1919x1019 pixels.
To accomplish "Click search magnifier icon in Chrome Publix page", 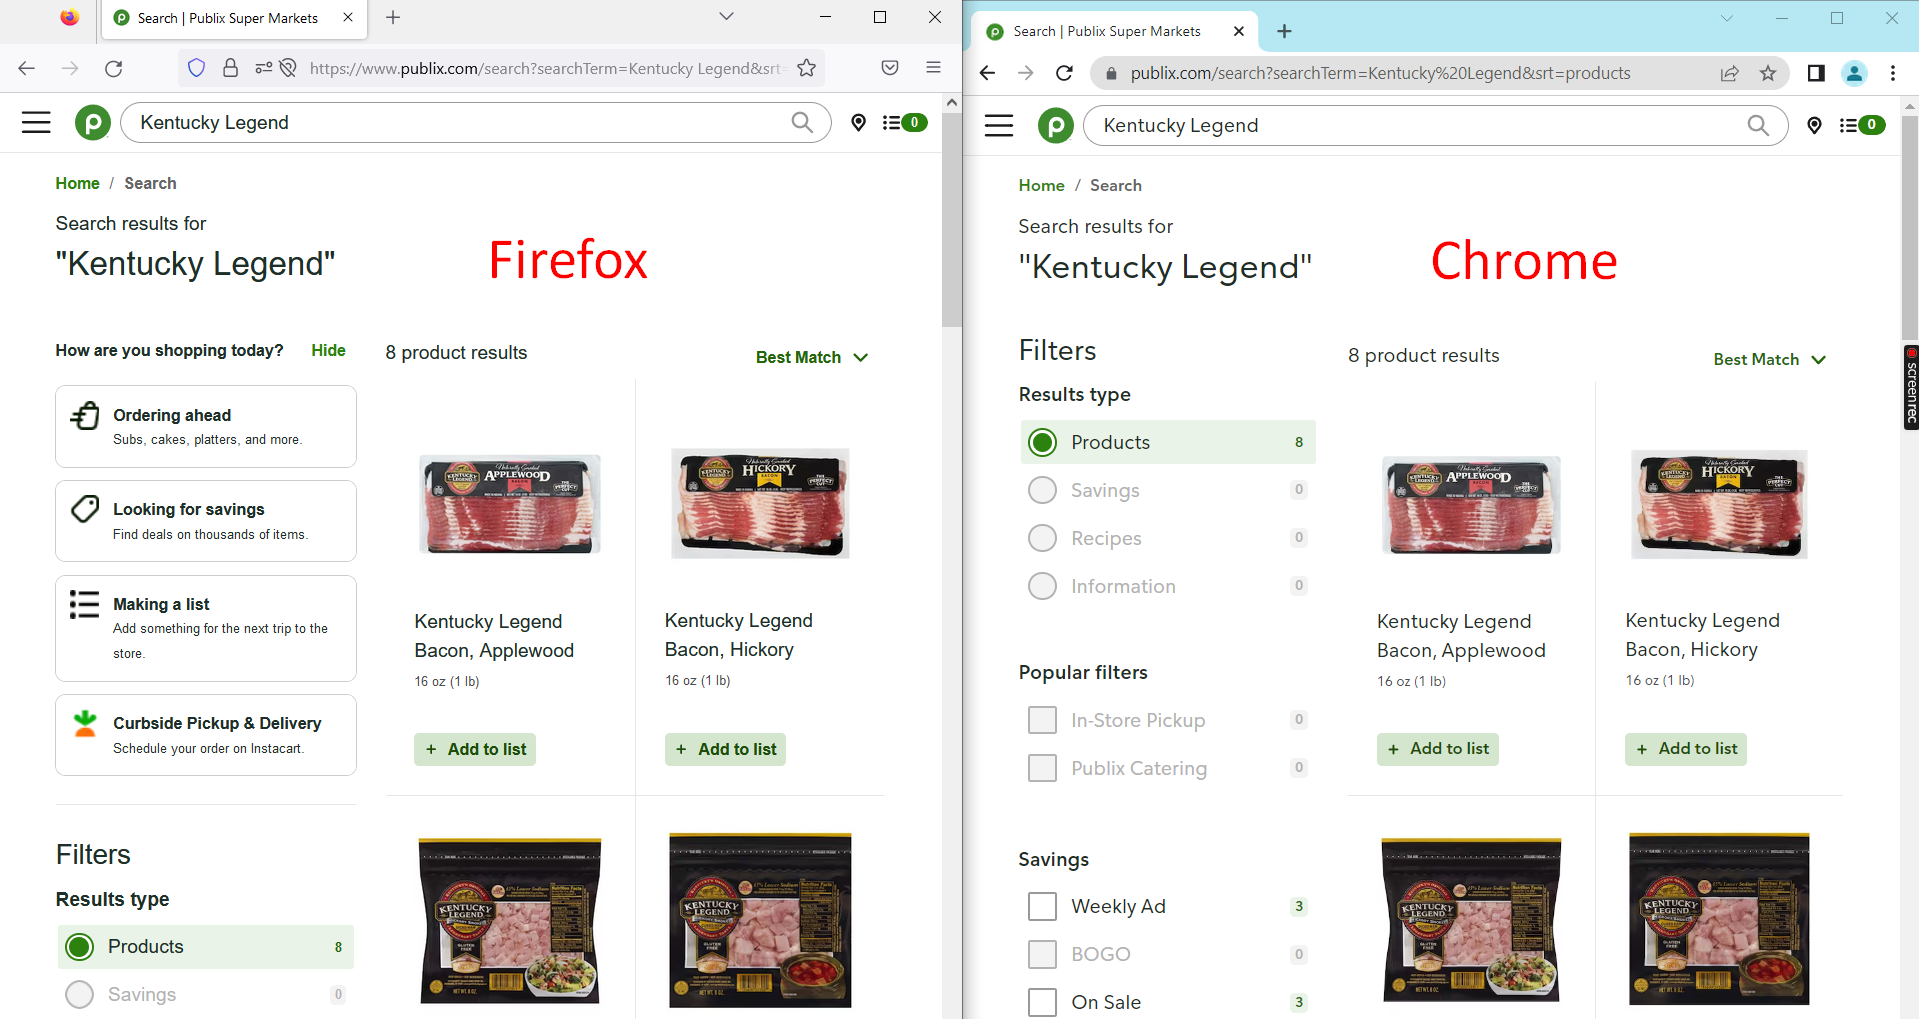I will point(1758,125).
